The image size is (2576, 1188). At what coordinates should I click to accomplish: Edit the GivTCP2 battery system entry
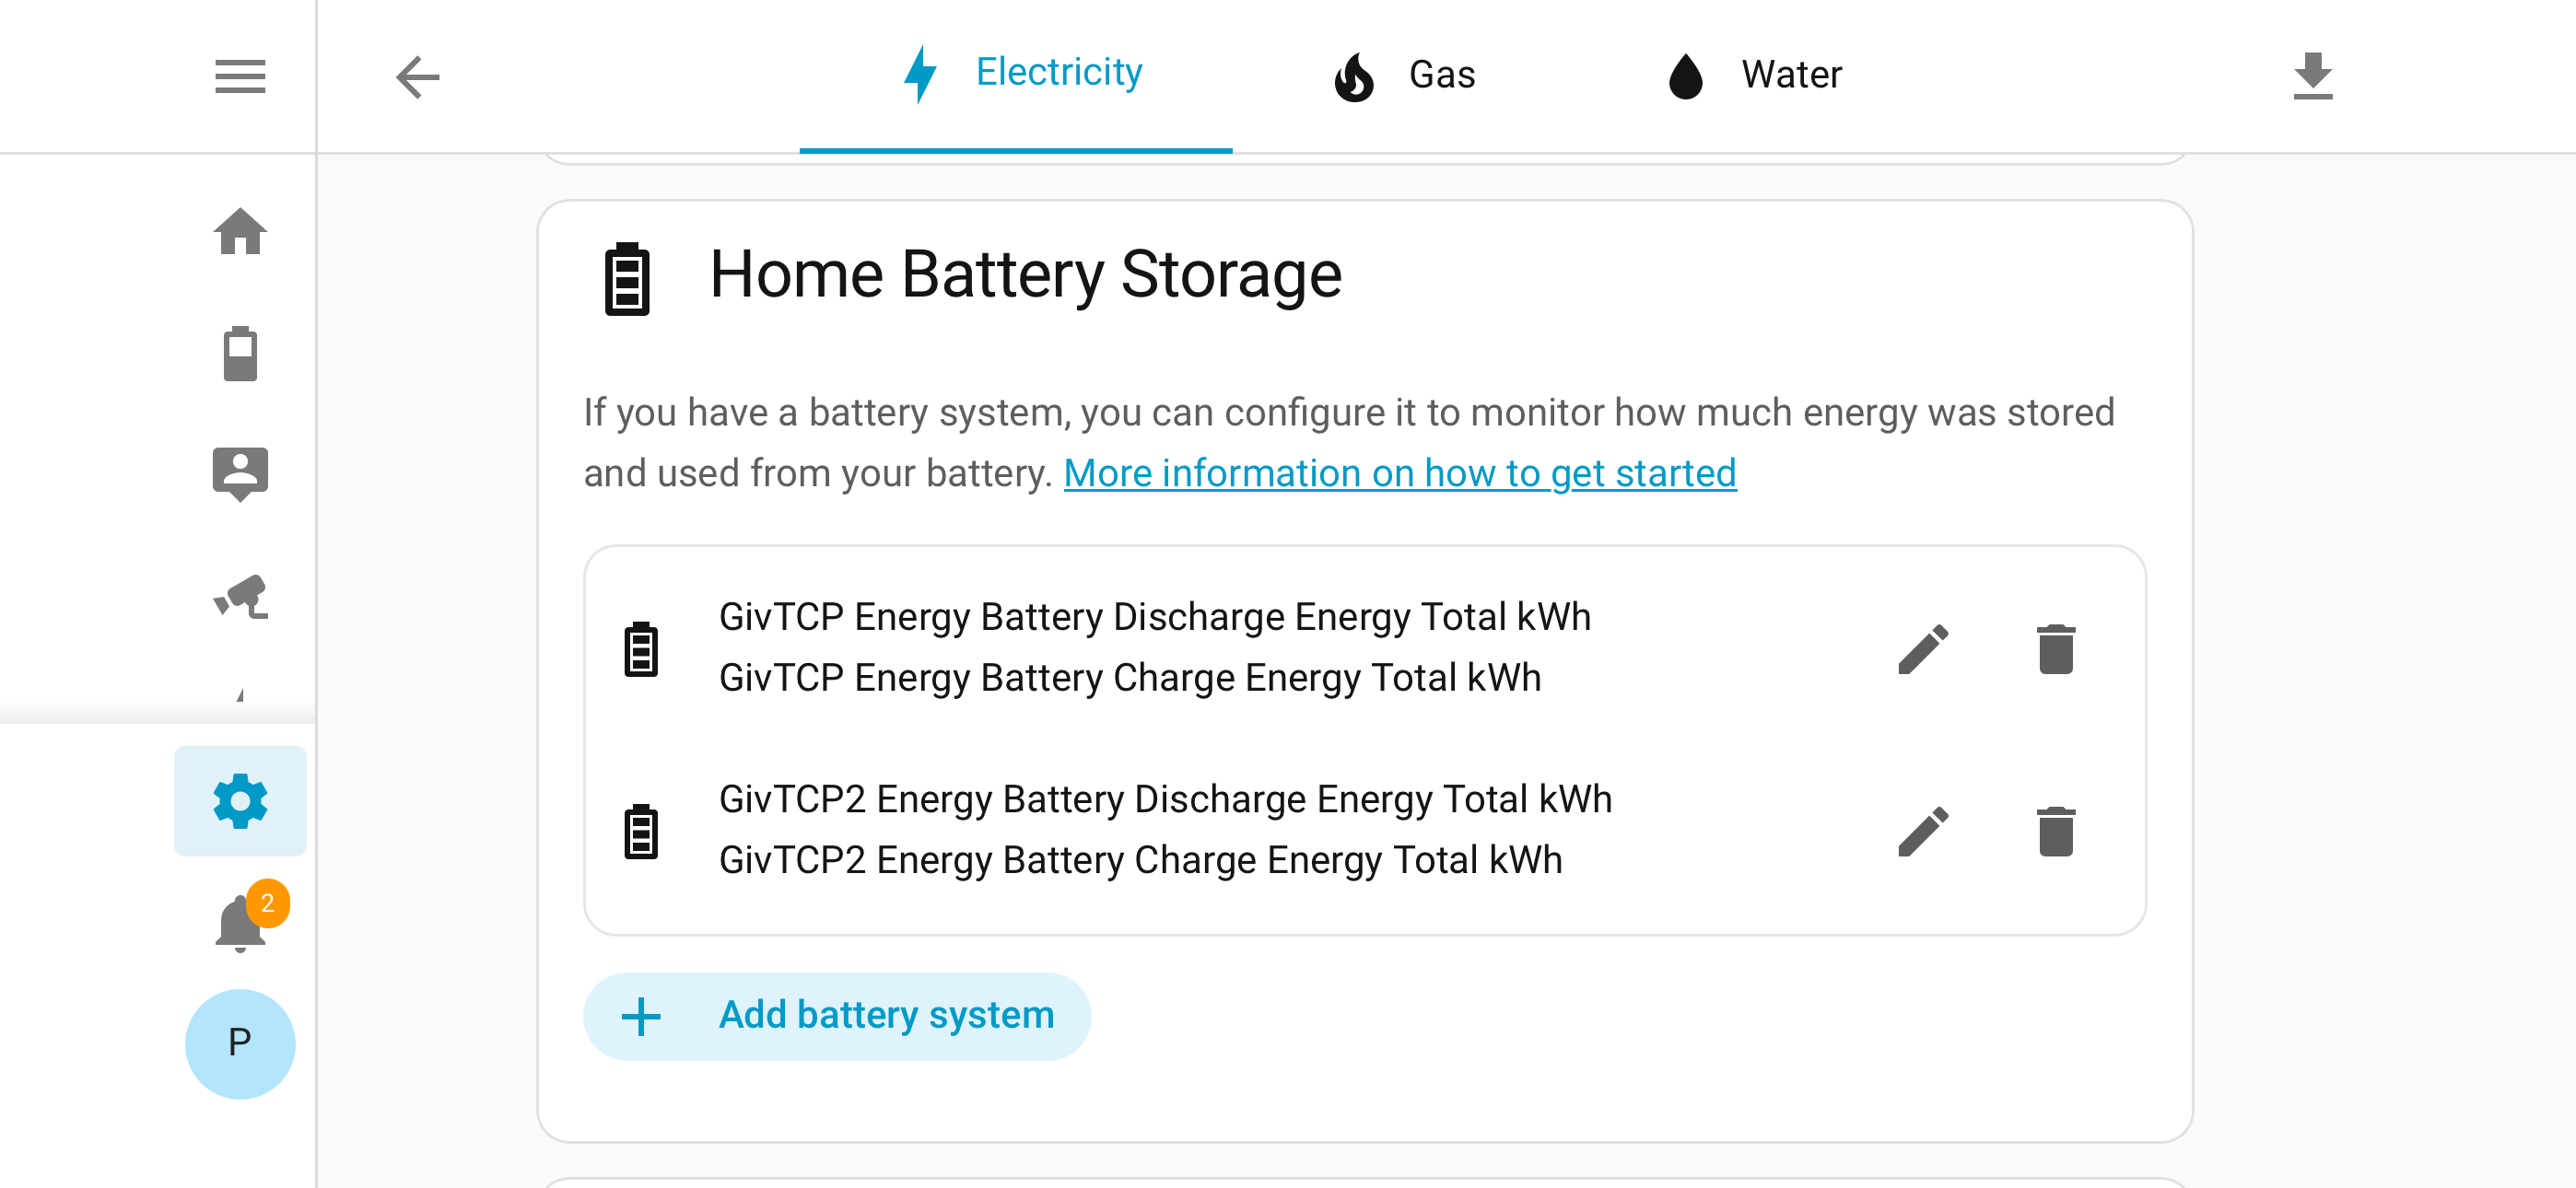coord(1923,831)
